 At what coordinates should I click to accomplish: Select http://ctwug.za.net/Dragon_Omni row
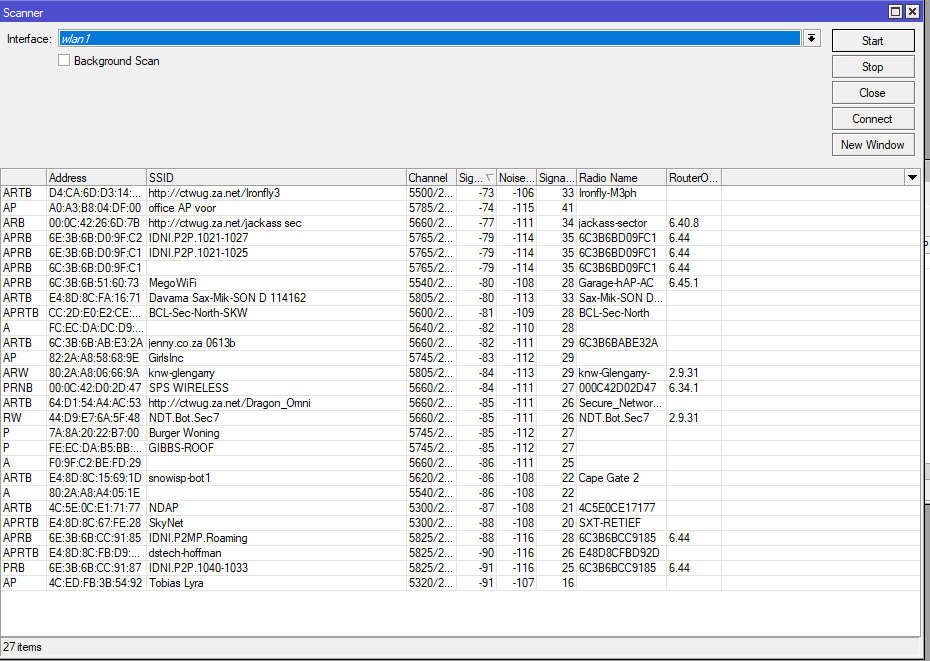tap(460, 403)
